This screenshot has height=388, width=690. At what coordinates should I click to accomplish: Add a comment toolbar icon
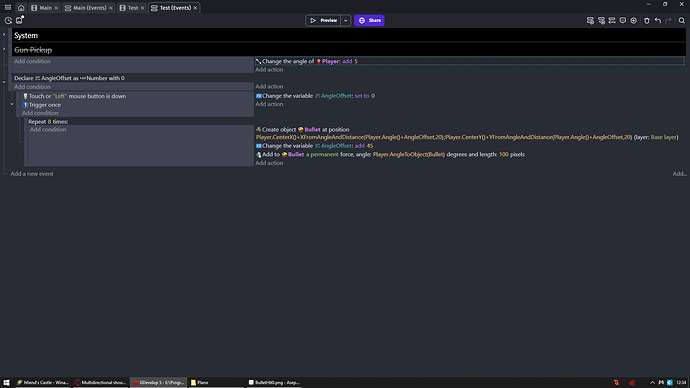pyautogui.click(x=623, y=21)
